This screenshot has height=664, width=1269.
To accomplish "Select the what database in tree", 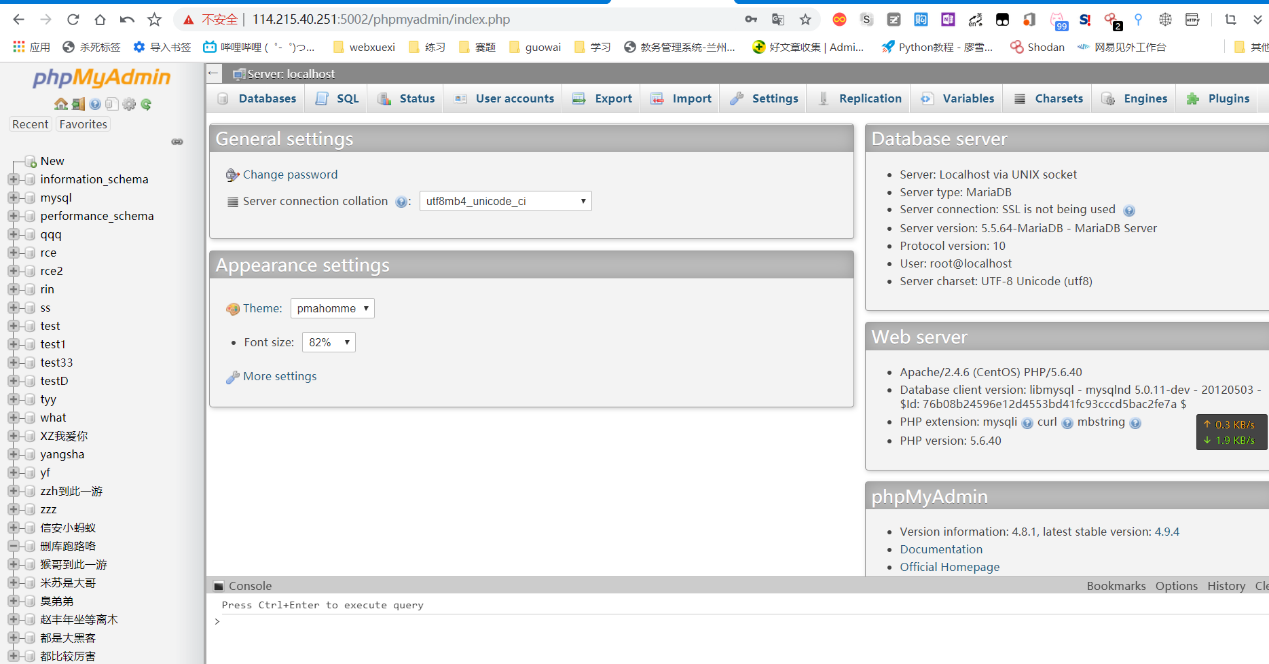I will (53, 418).
